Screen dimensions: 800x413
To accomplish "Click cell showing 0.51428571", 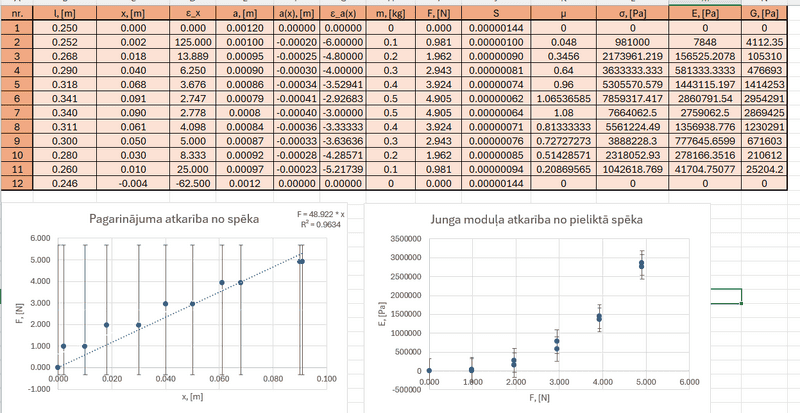I will 563,155.
